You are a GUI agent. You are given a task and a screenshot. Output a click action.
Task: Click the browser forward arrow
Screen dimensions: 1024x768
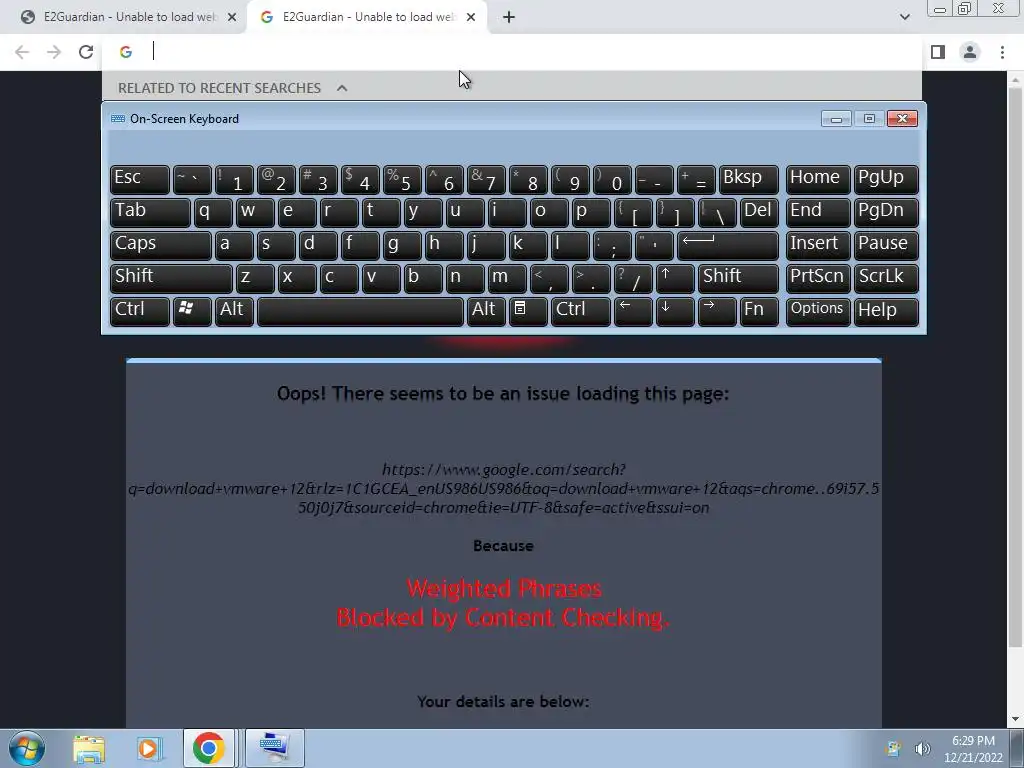pos(54,52)
